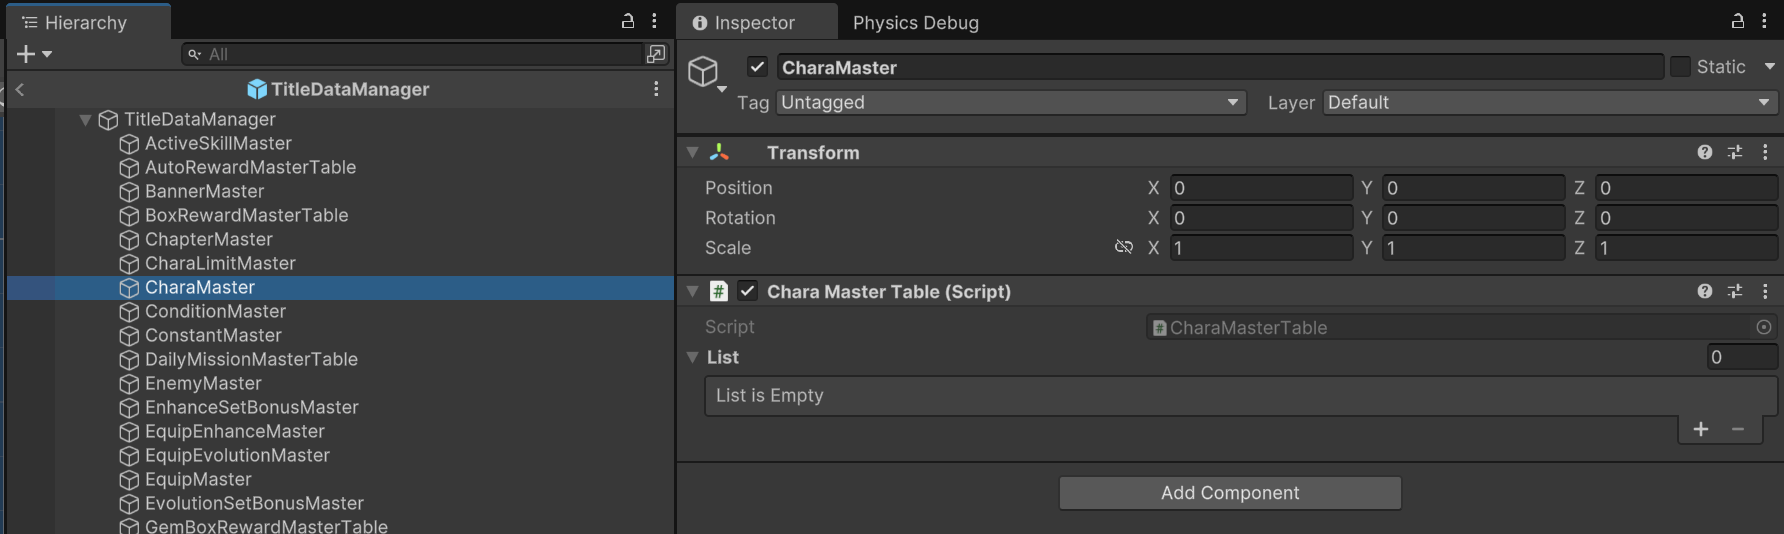Add a new element to the List
The image size is (1784, 534).
pyautogui.click(x=1701, y=429)
